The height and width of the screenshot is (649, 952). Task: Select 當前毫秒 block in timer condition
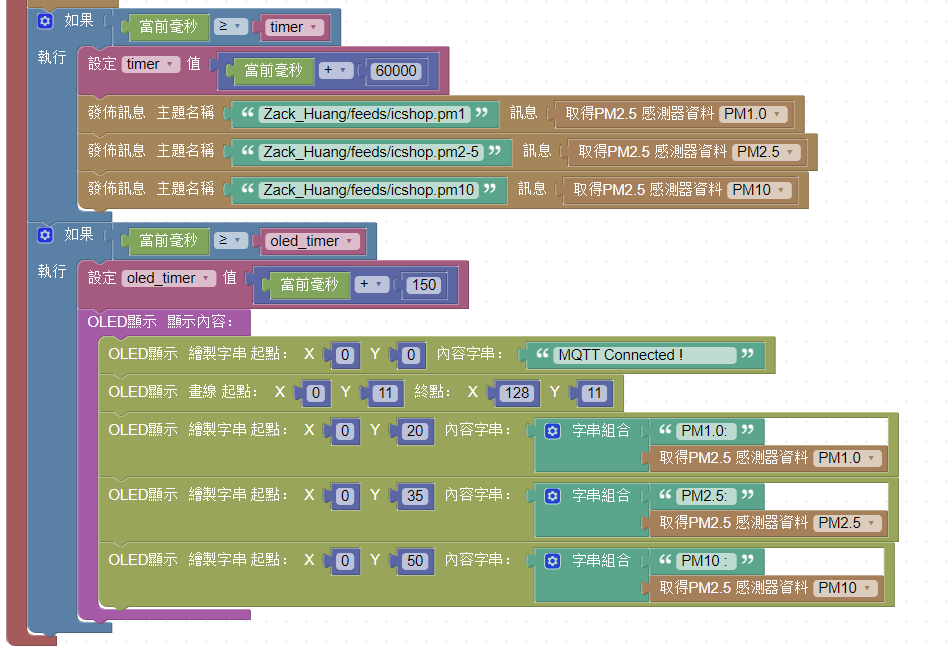[x=168, y=27]
